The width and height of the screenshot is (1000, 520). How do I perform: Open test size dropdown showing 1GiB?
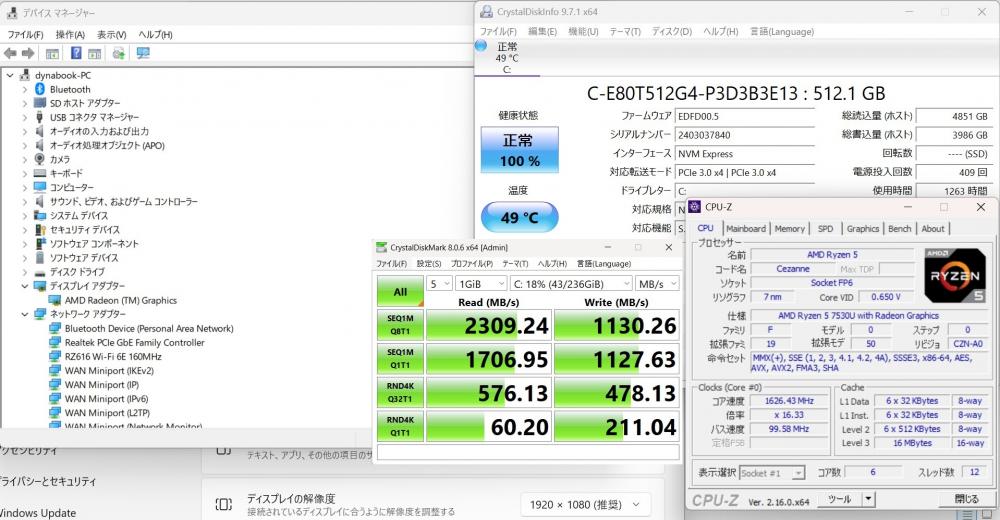pyautogui.click(x=482, y=284)
